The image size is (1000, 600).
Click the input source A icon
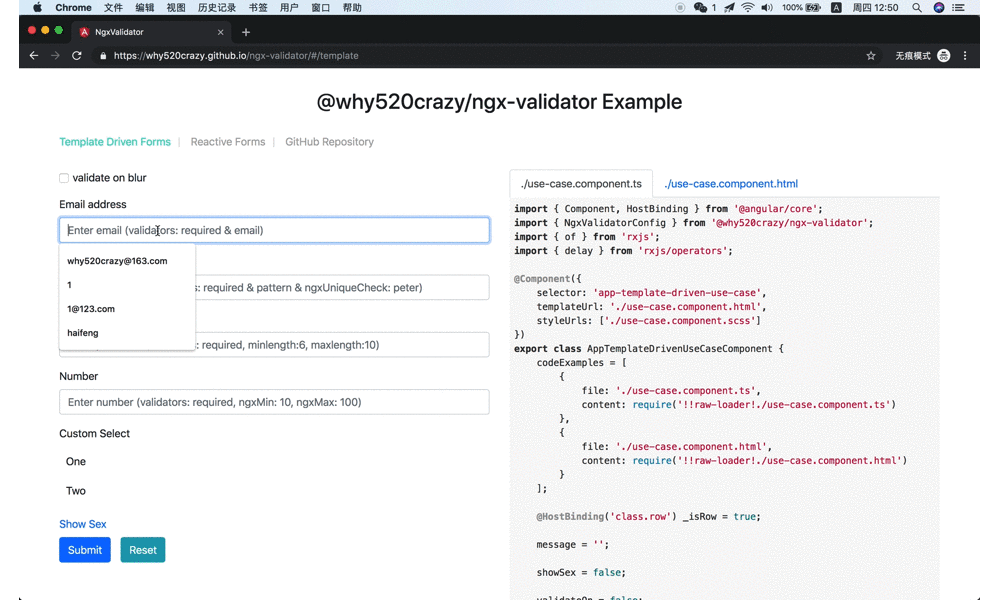pyautogui.click(x=836, y=8)
